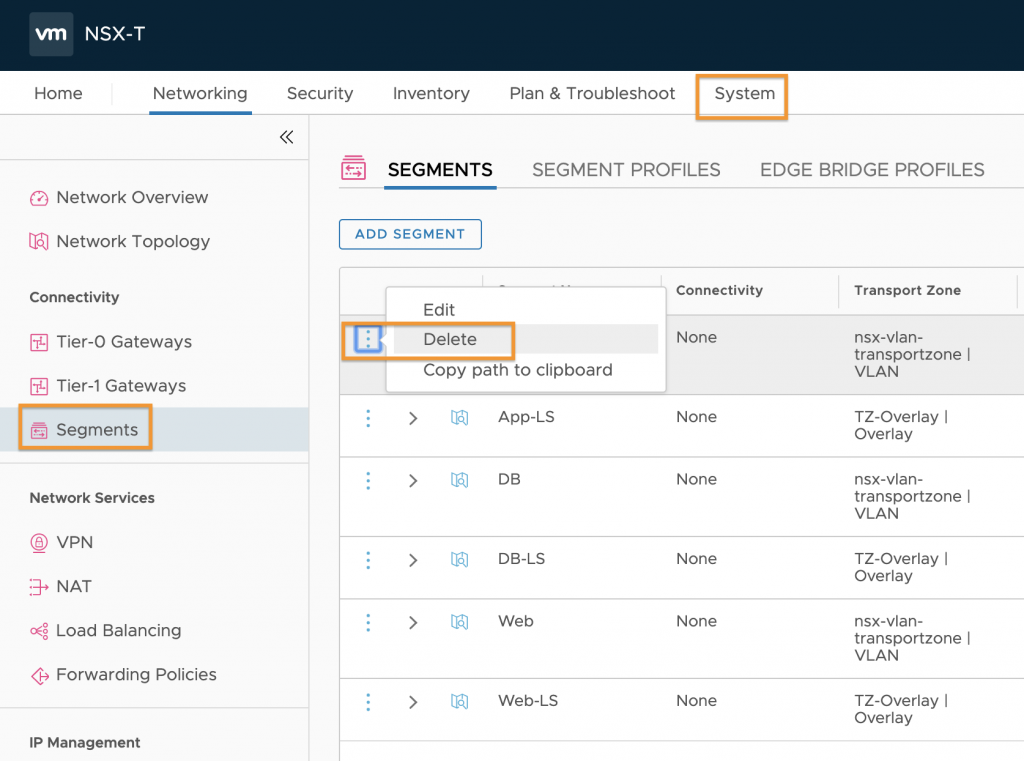Screen dimensions: 1024x761
Task: View topology for Web segment
Action: (460, 622)
